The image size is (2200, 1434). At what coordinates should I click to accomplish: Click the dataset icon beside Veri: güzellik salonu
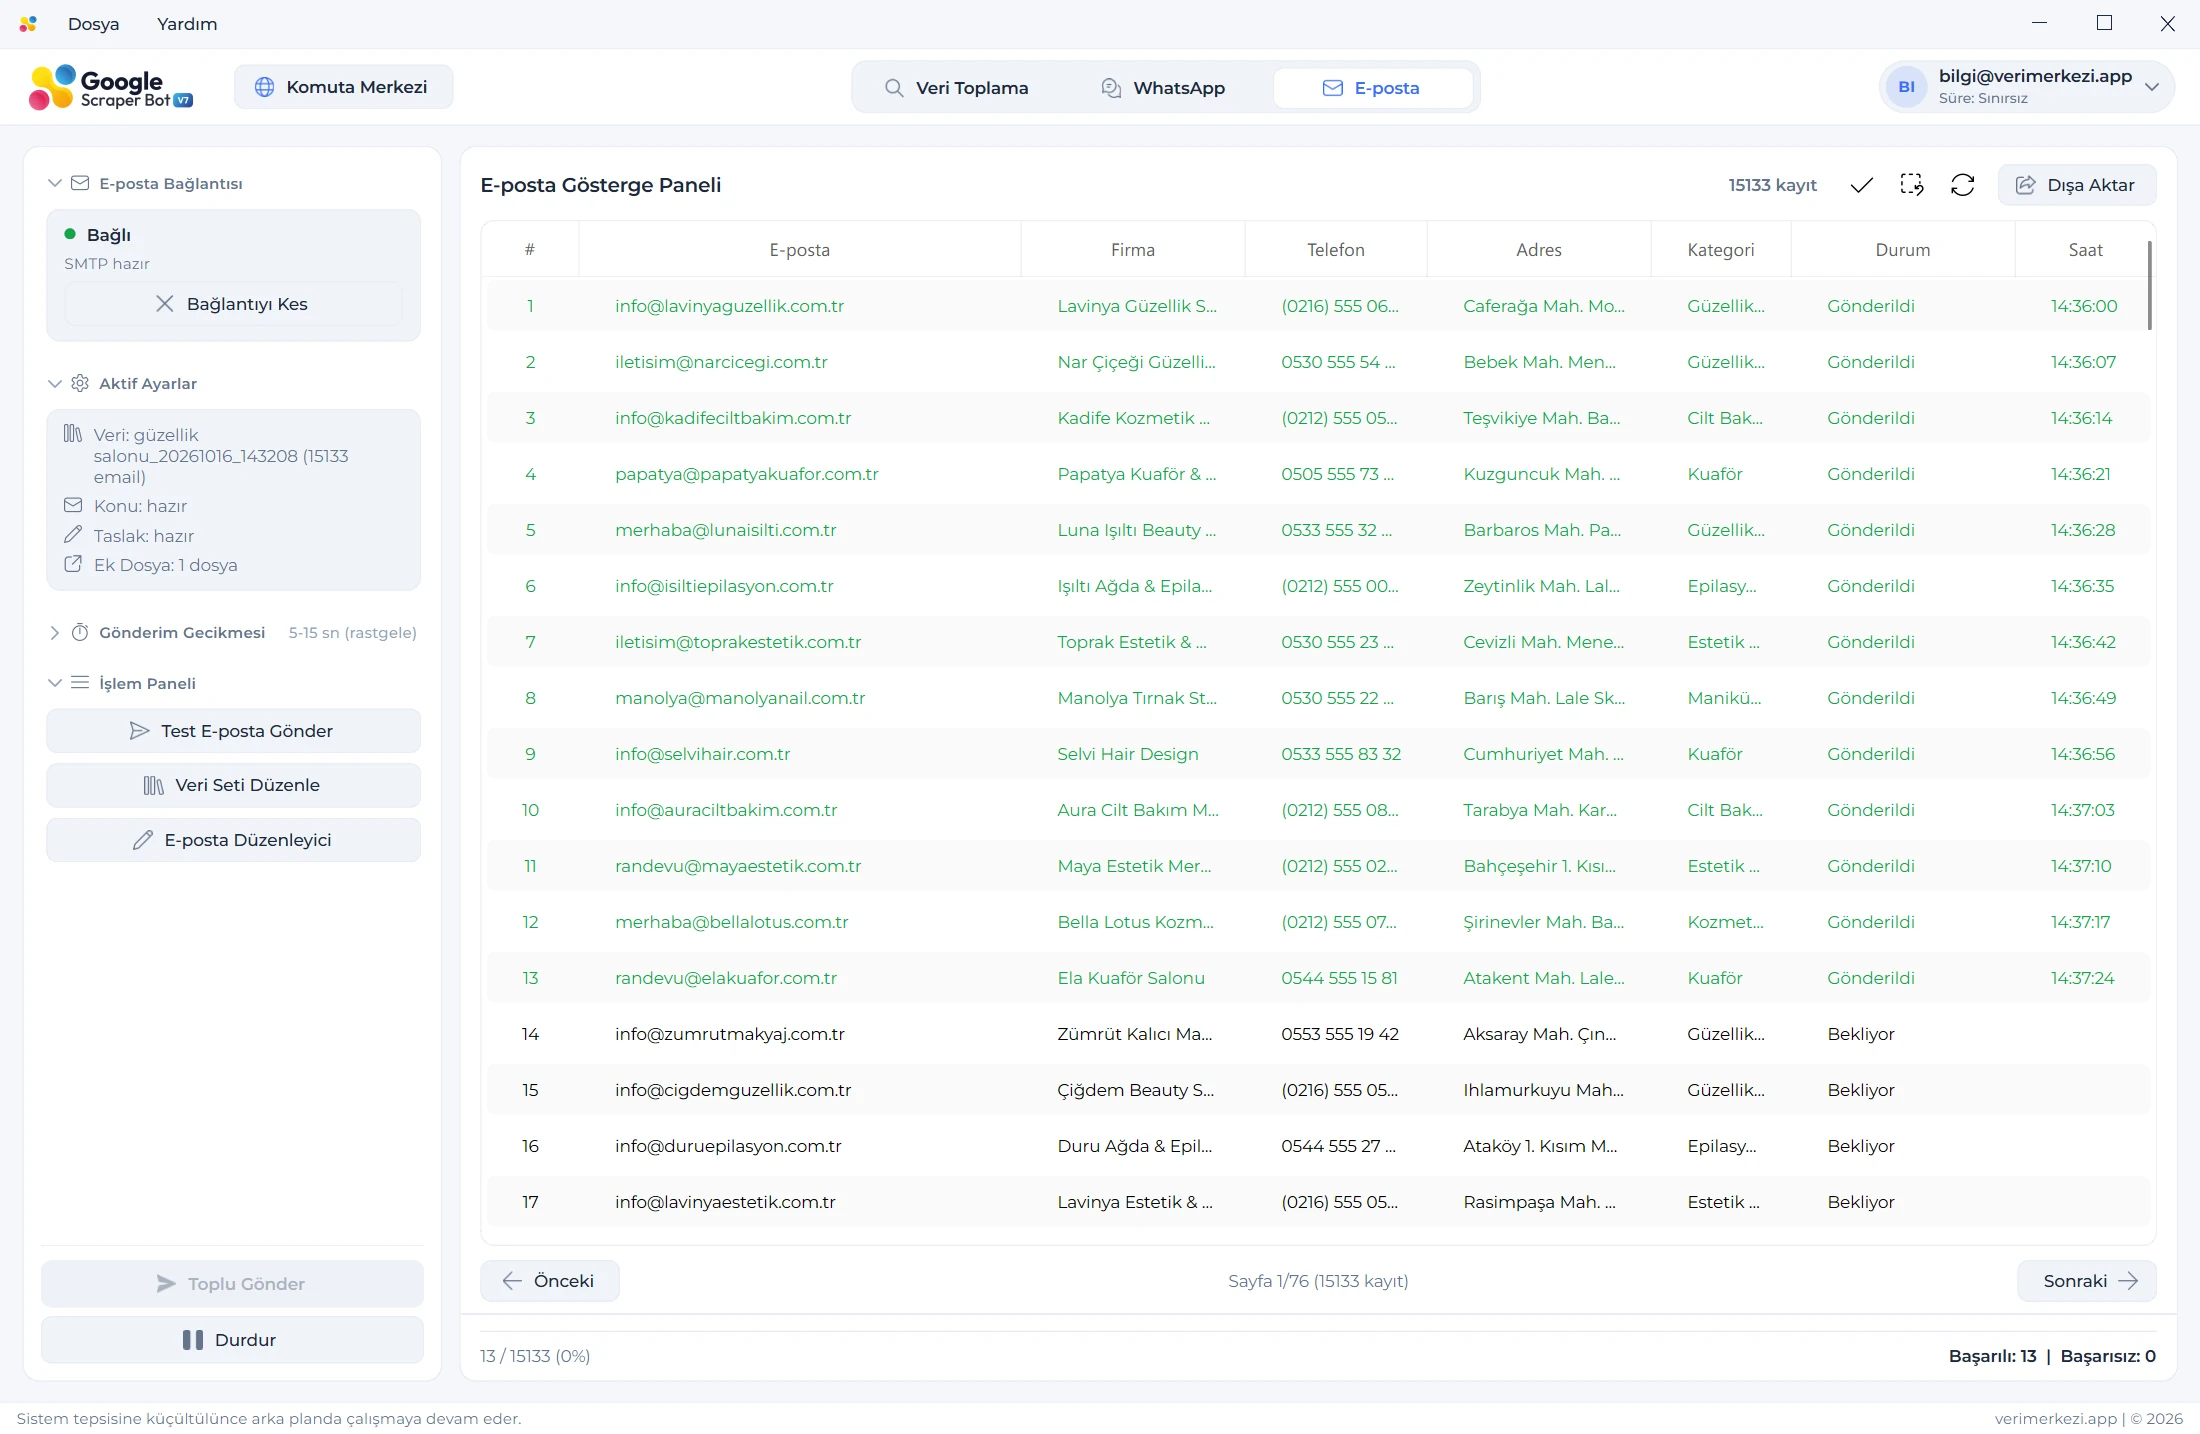pyautogui.click(x=73, y=434)
